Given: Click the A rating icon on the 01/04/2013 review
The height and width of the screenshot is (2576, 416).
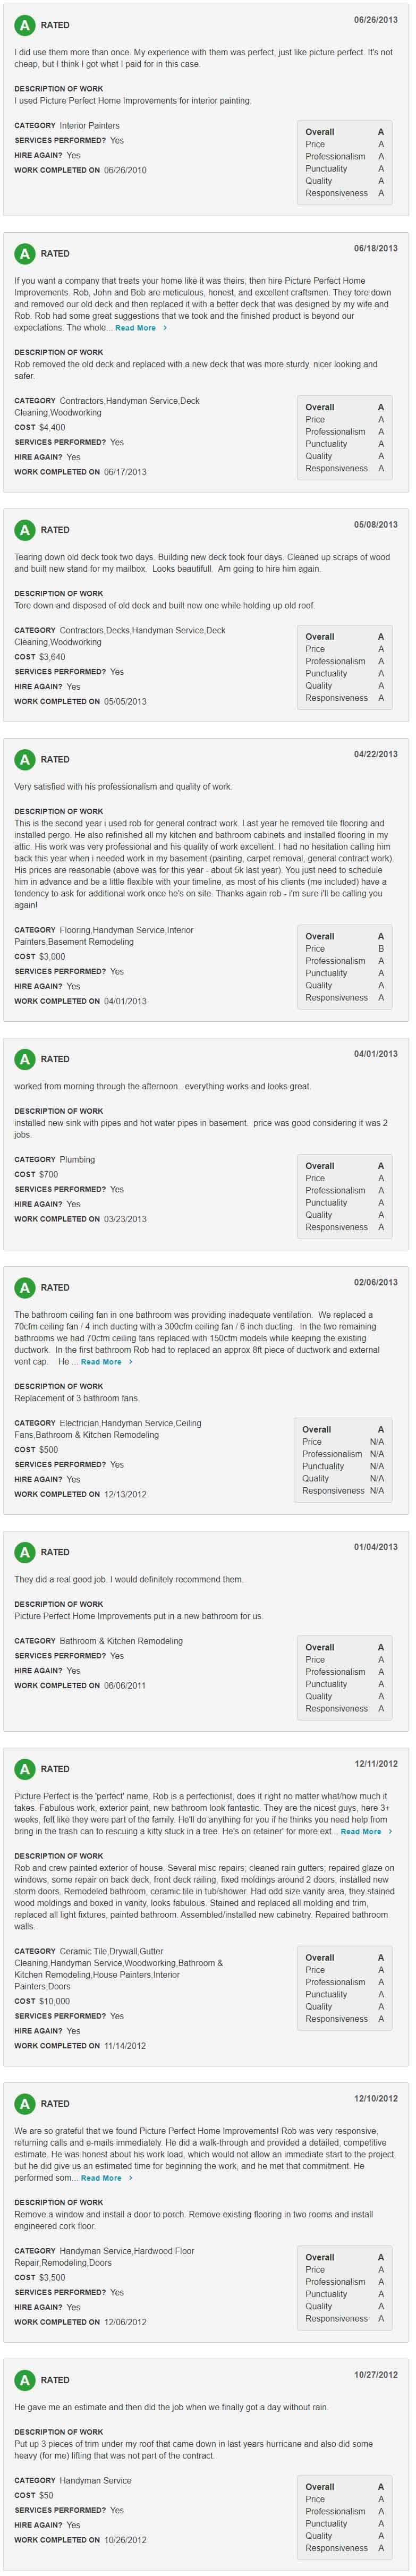Looking at the screenshot, I should 24,1553.
